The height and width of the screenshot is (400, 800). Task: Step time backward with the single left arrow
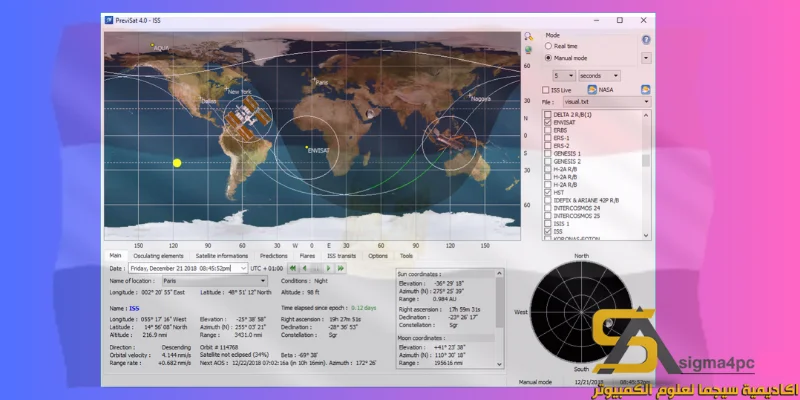304,268
